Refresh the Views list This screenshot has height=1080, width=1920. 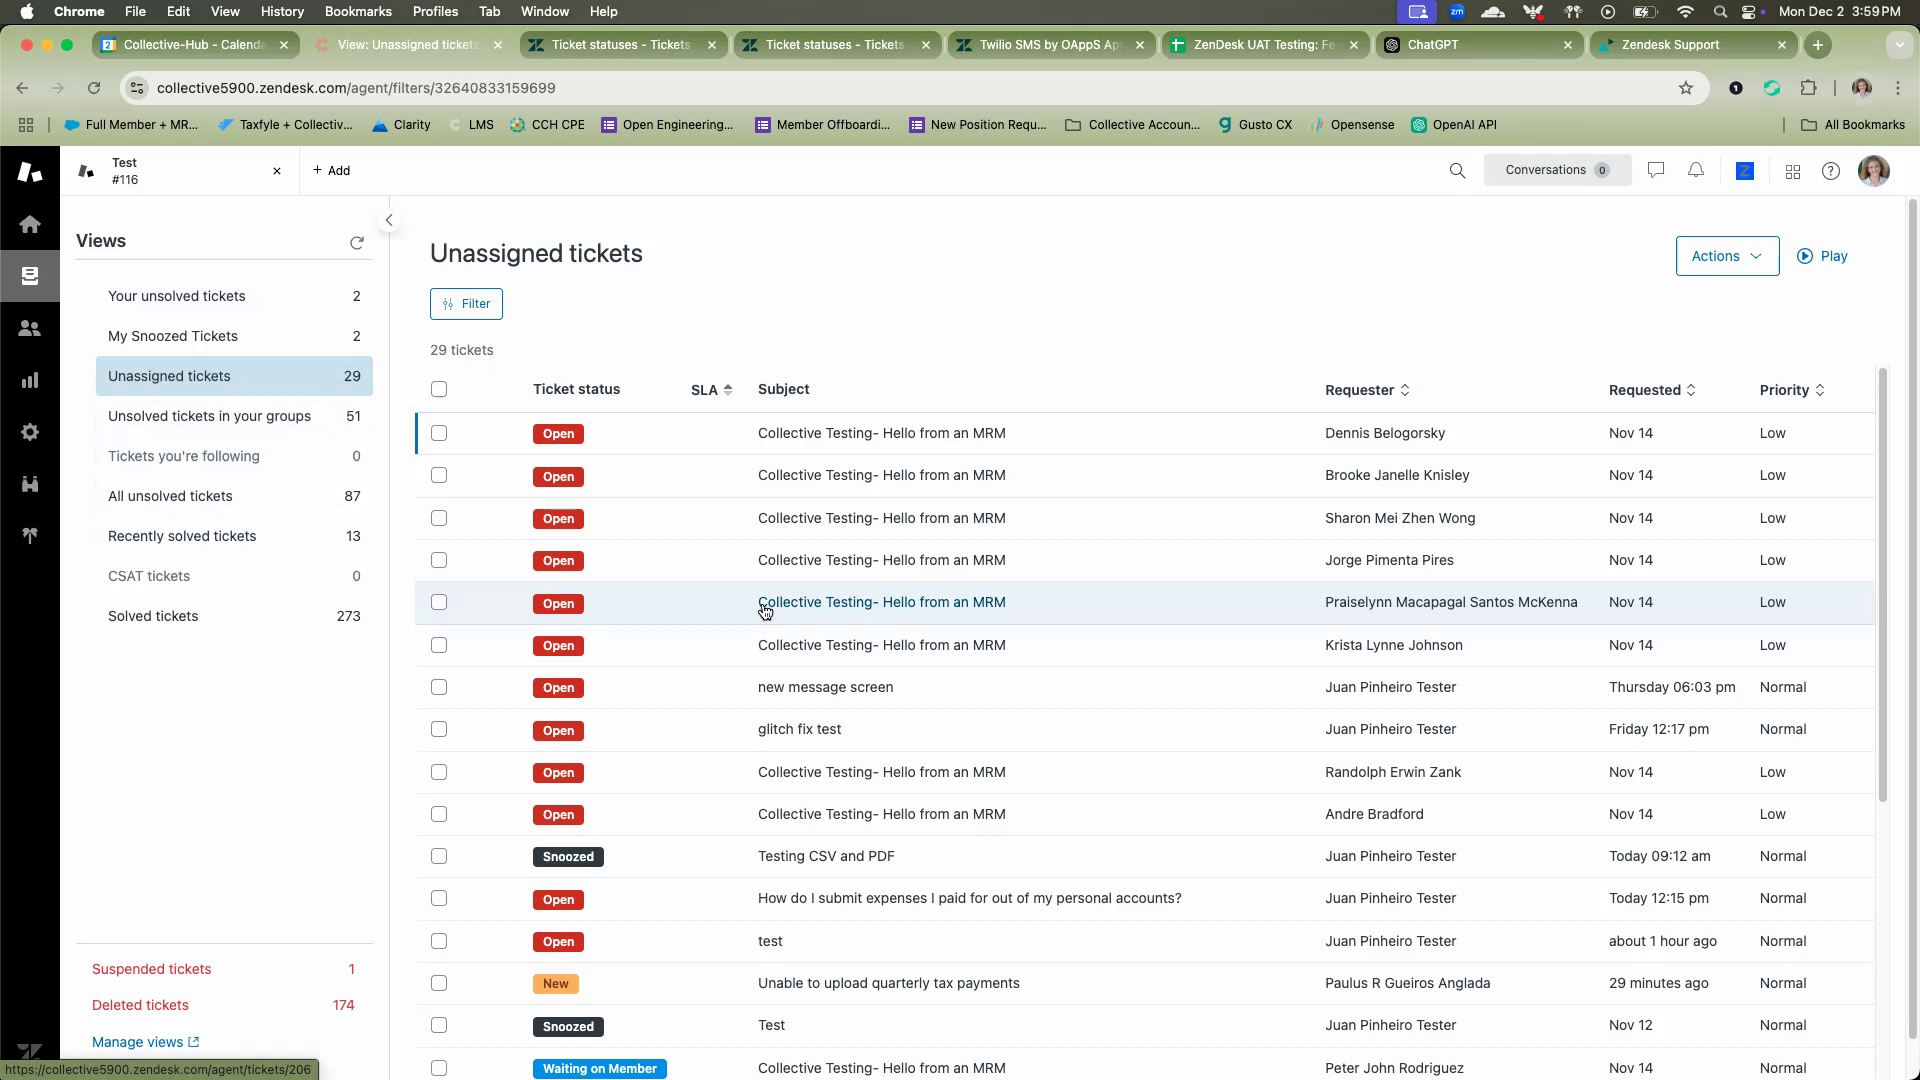point(357,243)
